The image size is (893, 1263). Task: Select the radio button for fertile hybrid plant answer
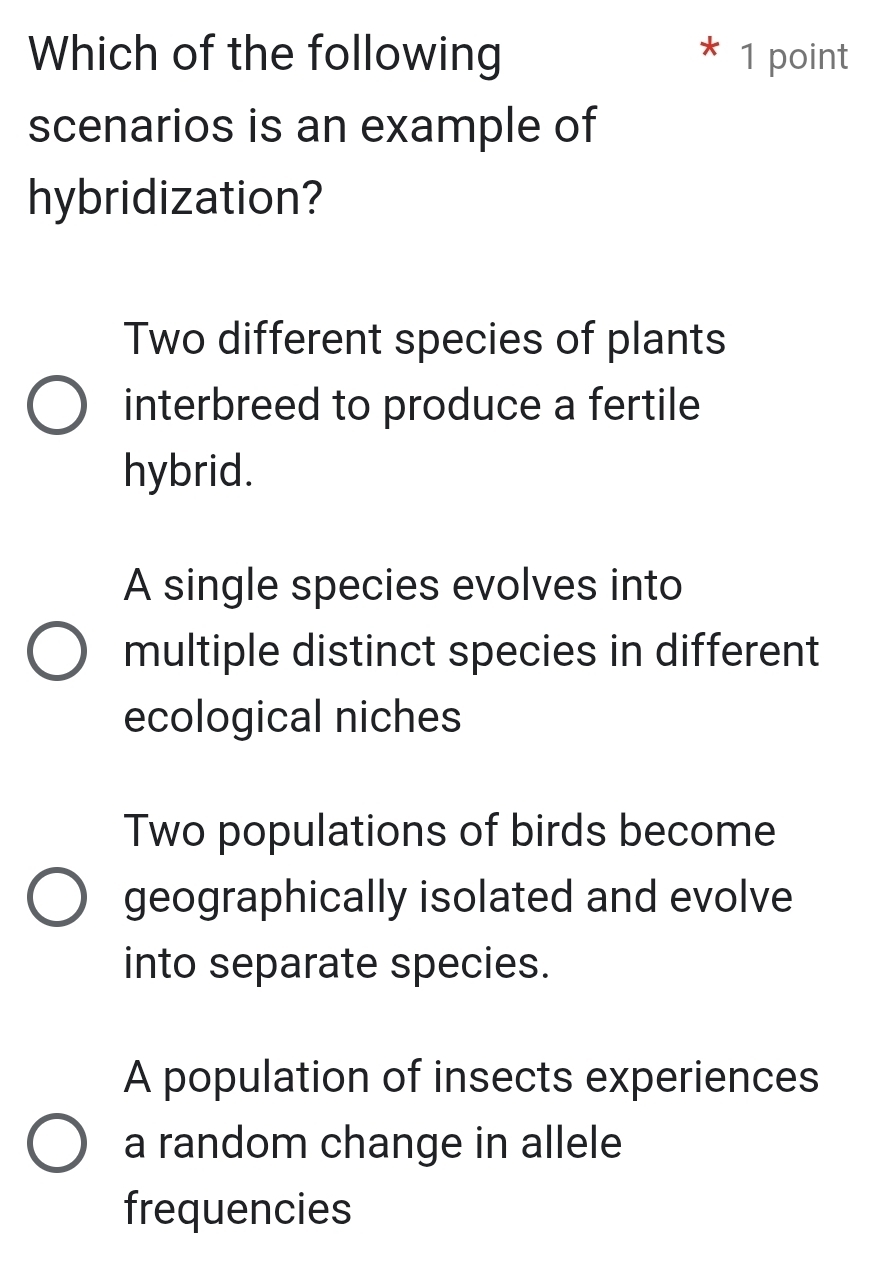tap(57, 405)
